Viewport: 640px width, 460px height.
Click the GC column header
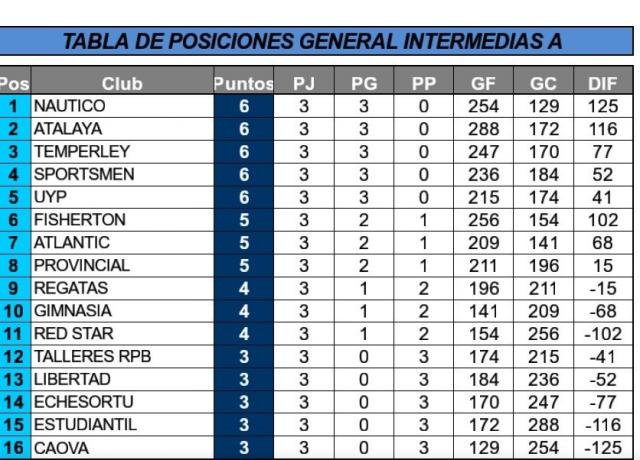[543, 83]
